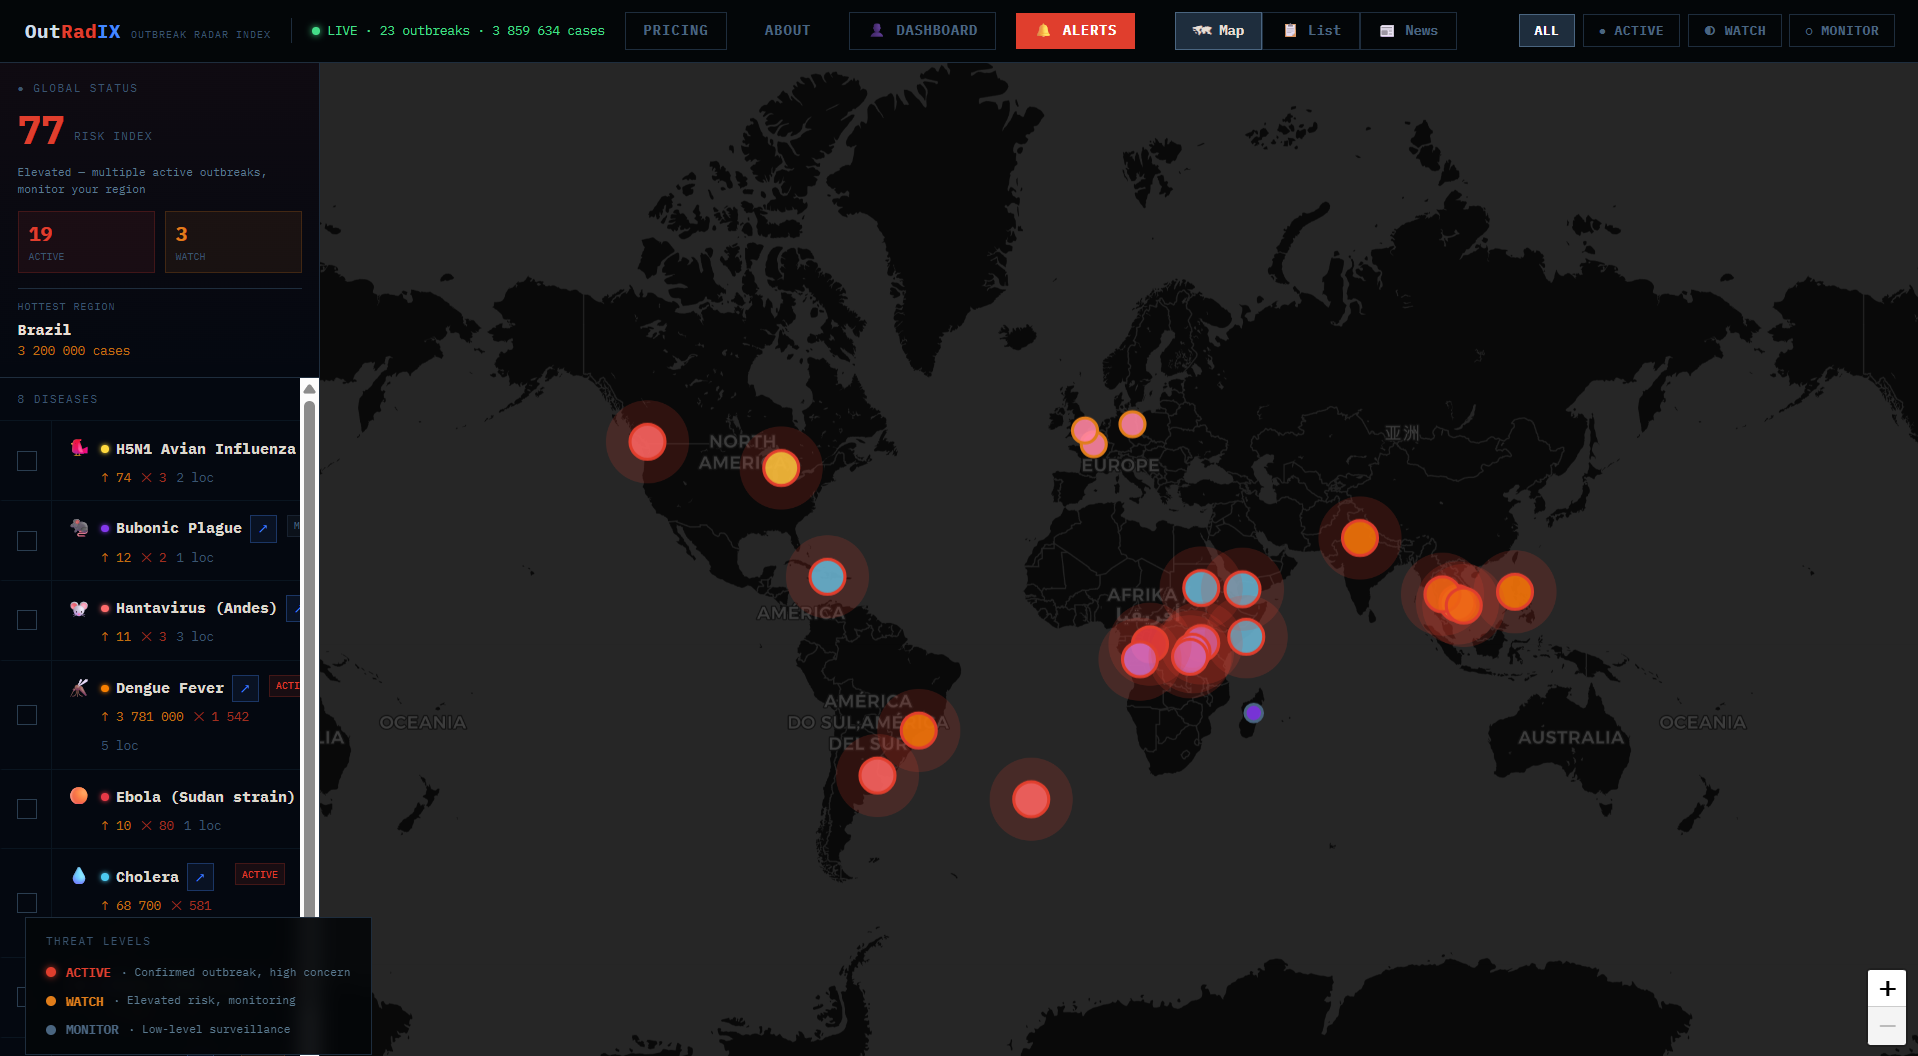Switch to the List view tab
This screenshot has width=1918, height=1056.
pyautogui.click(x=1312, y=31)
